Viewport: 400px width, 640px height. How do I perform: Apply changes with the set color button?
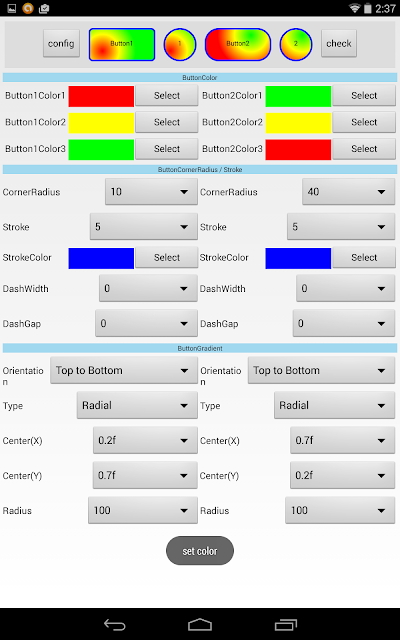pos(200,551)
